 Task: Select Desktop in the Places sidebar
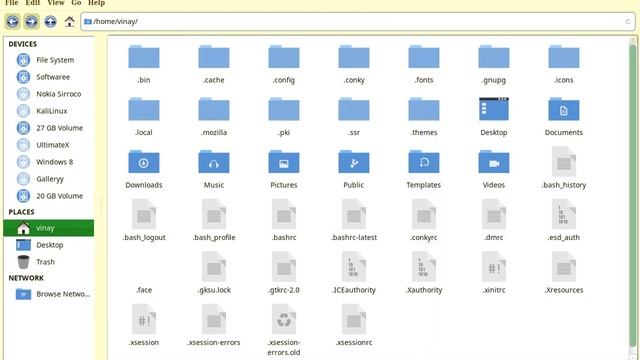(x=49, y=245)
